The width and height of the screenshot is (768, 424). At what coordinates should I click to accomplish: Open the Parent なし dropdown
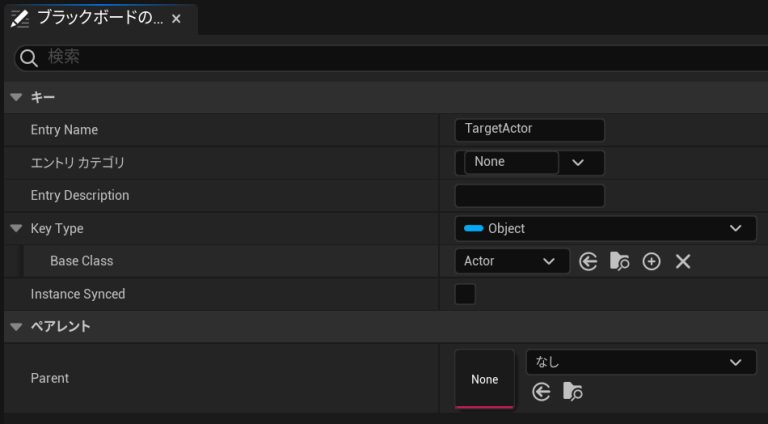point(640,361)
